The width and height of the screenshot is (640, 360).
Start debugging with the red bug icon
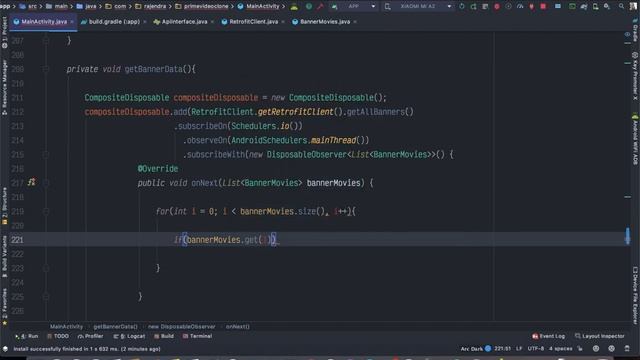click(x=497, y=6)
